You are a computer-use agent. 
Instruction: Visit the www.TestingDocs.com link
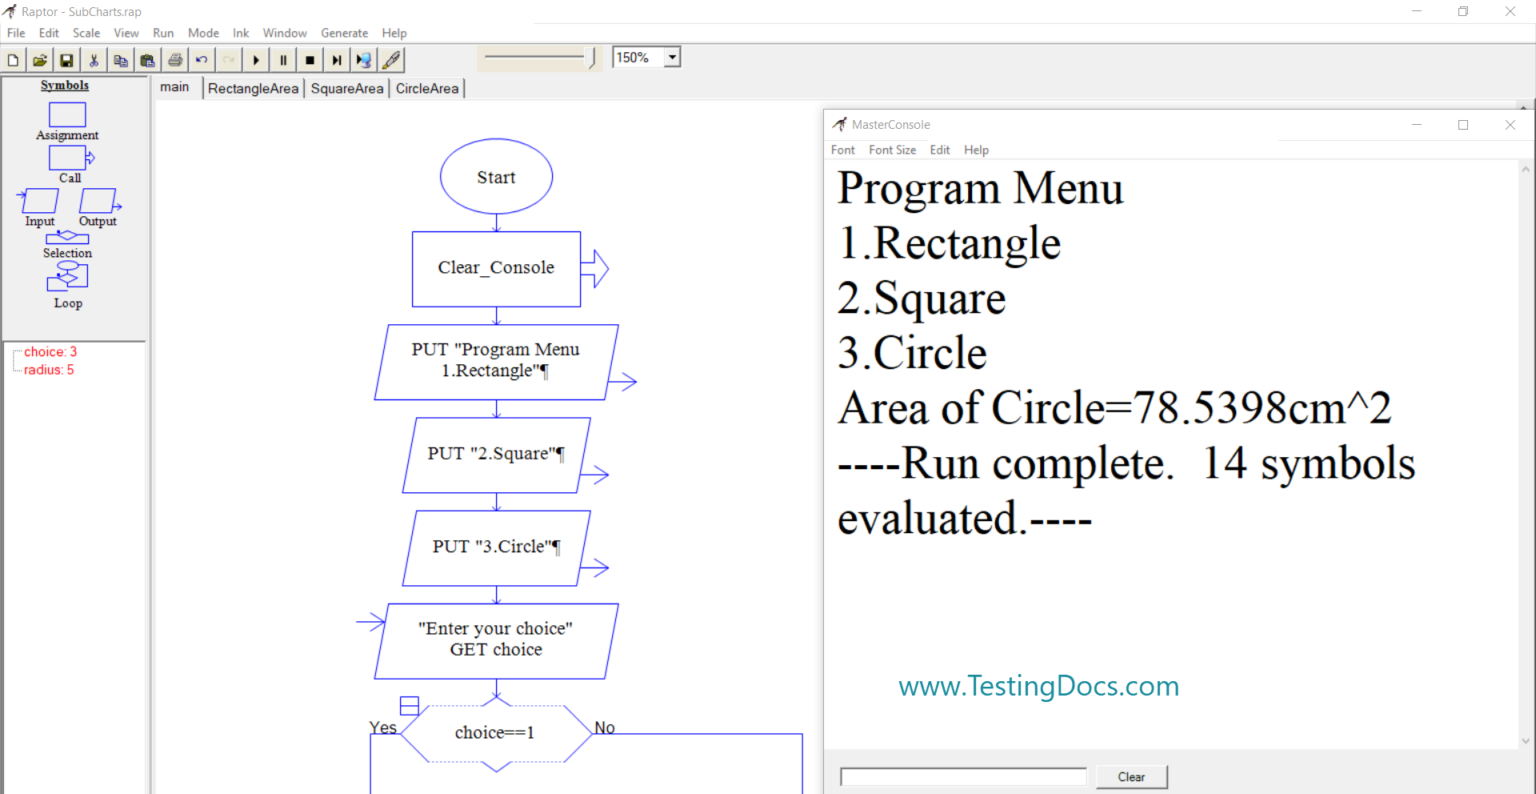[1038, 686]
